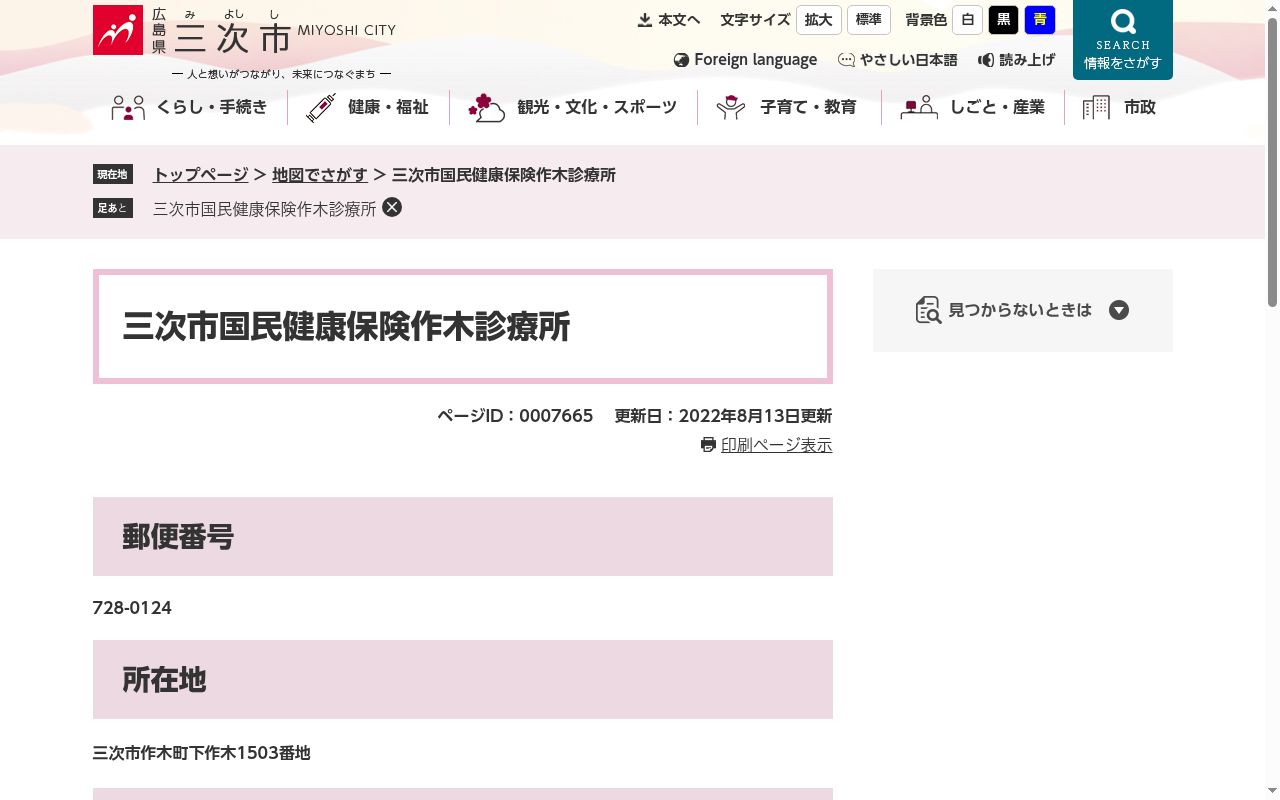Viewport: 1280px width, 800px height.
Task: Set background color to blue (青)
Action: (1040, 20)
